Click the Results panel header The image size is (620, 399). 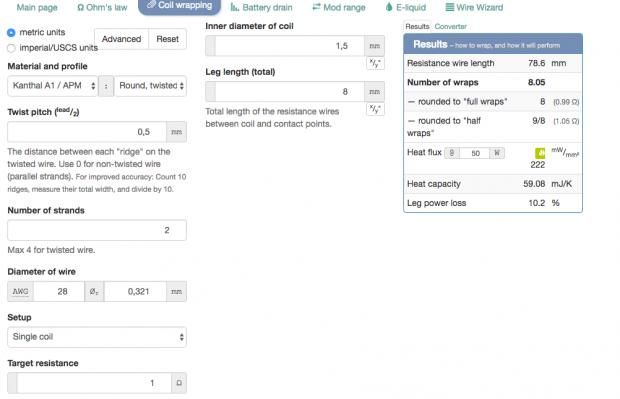pyautogui.click(x=493, y=44)
